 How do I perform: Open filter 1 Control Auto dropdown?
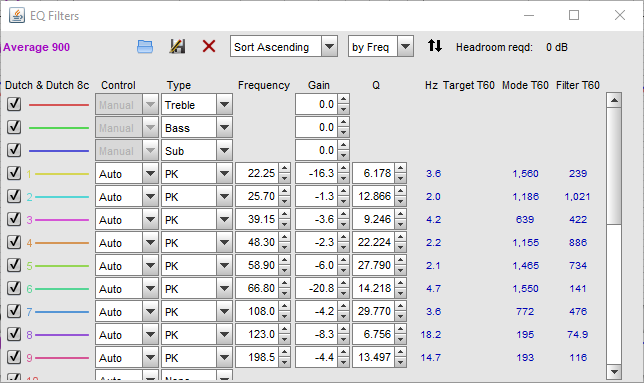click(150, 174)
